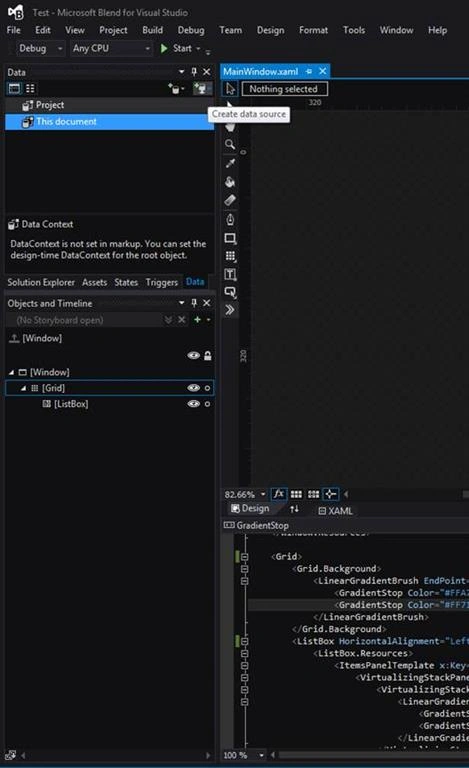The image size is (469, 768).
Task: Open the Design menu
Action: pyautogui.click(x=270, y=30)
